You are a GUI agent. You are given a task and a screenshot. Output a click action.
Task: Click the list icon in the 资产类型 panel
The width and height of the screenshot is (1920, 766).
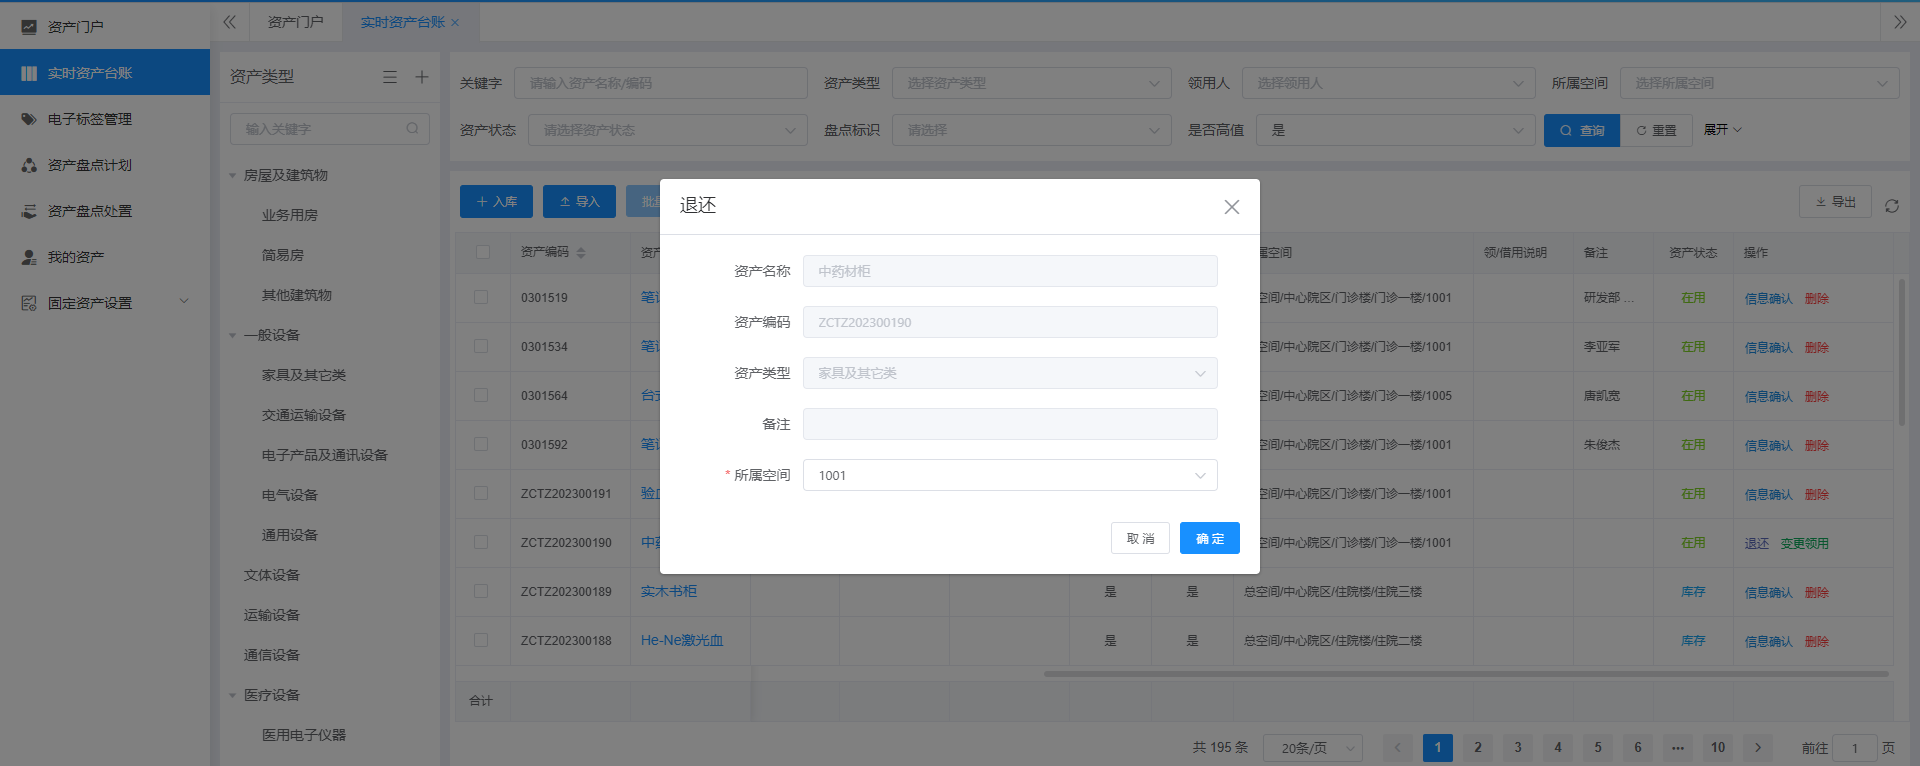[390, 77]
